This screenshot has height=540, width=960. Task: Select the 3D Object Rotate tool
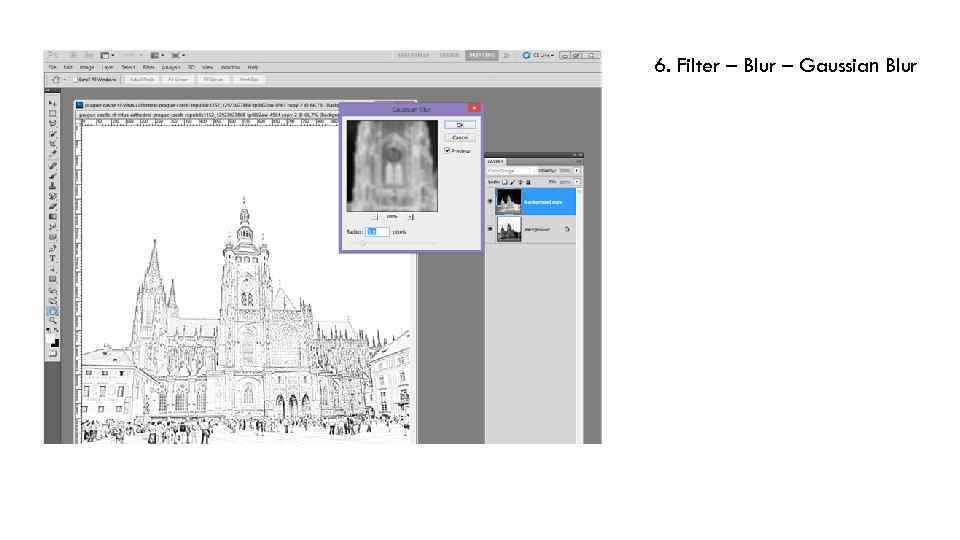[x=53, y=291]
